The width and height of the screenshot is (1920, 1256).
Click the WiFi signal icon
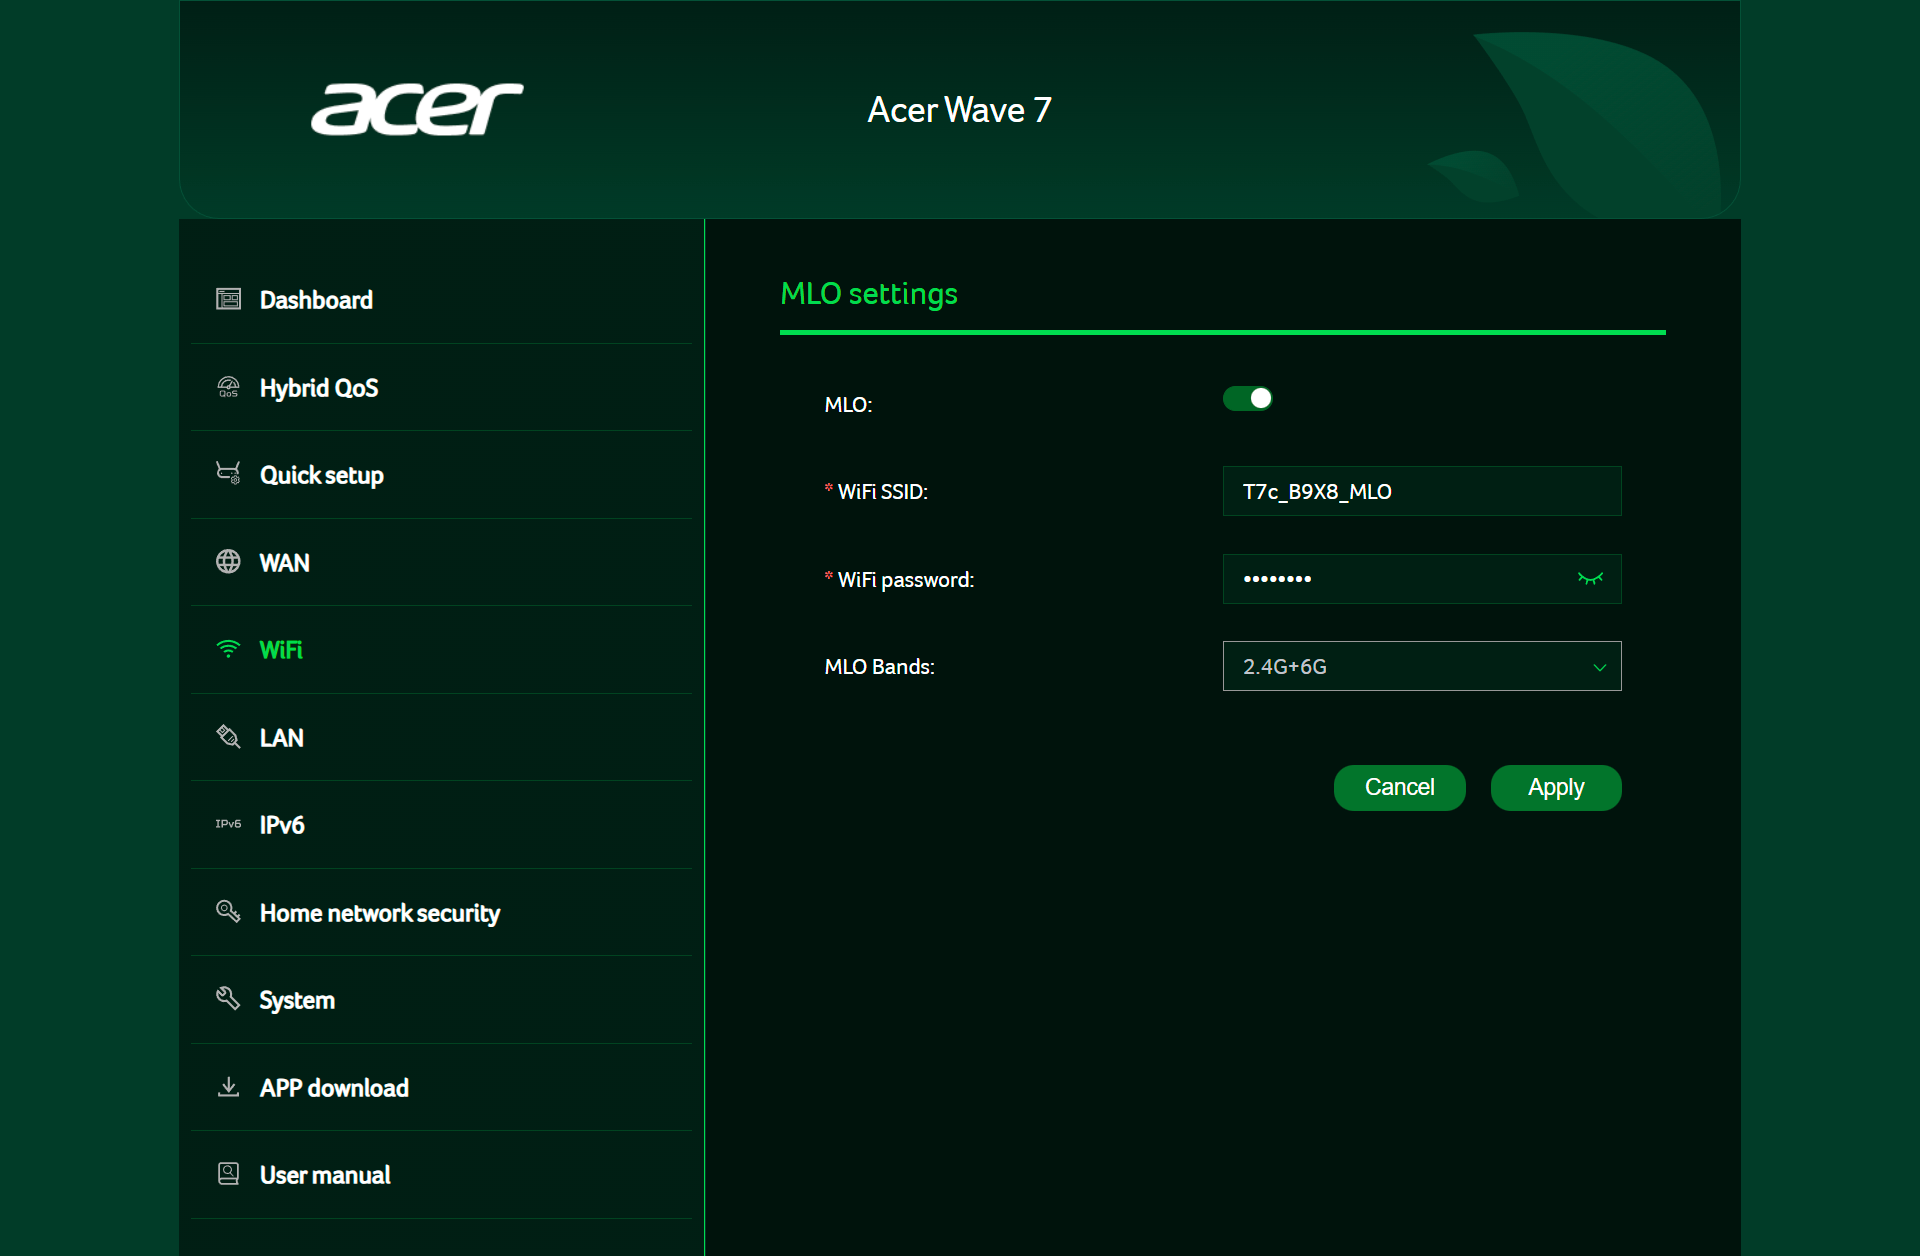click(228, 649)
